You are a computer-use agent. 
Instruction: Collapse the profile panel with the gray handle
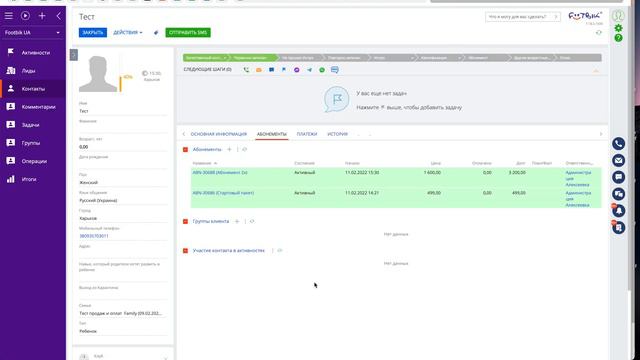[x=73, y=55]
